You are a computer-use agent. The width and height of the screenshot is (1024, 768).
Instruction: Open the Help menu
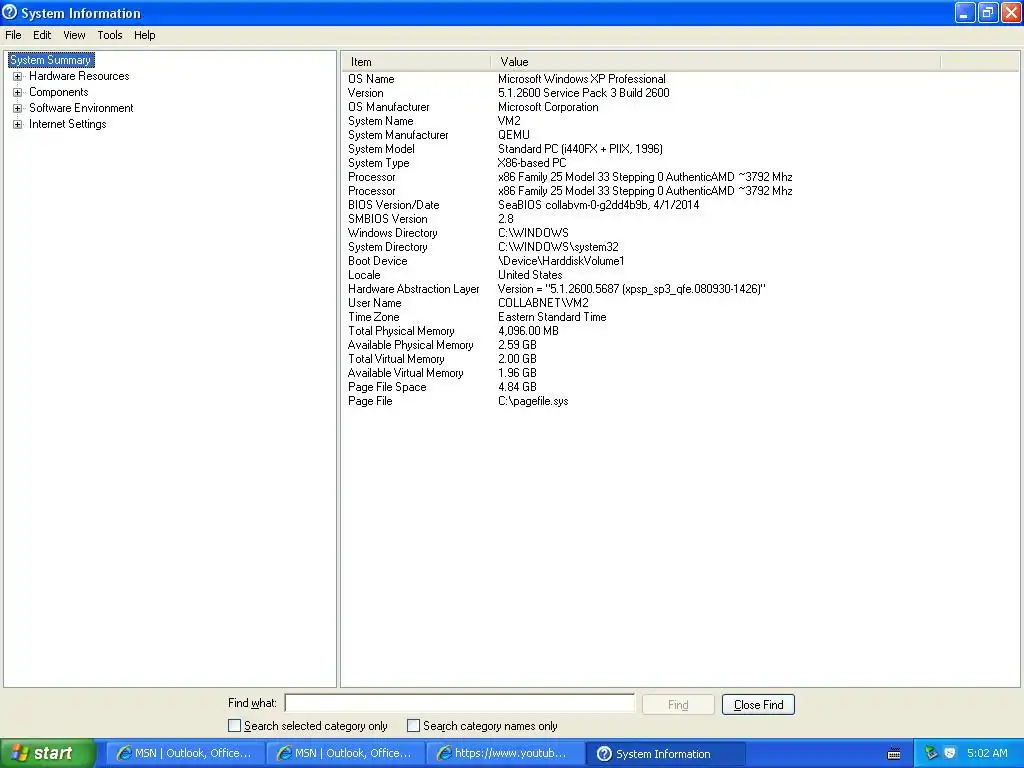tap(144, 35)
